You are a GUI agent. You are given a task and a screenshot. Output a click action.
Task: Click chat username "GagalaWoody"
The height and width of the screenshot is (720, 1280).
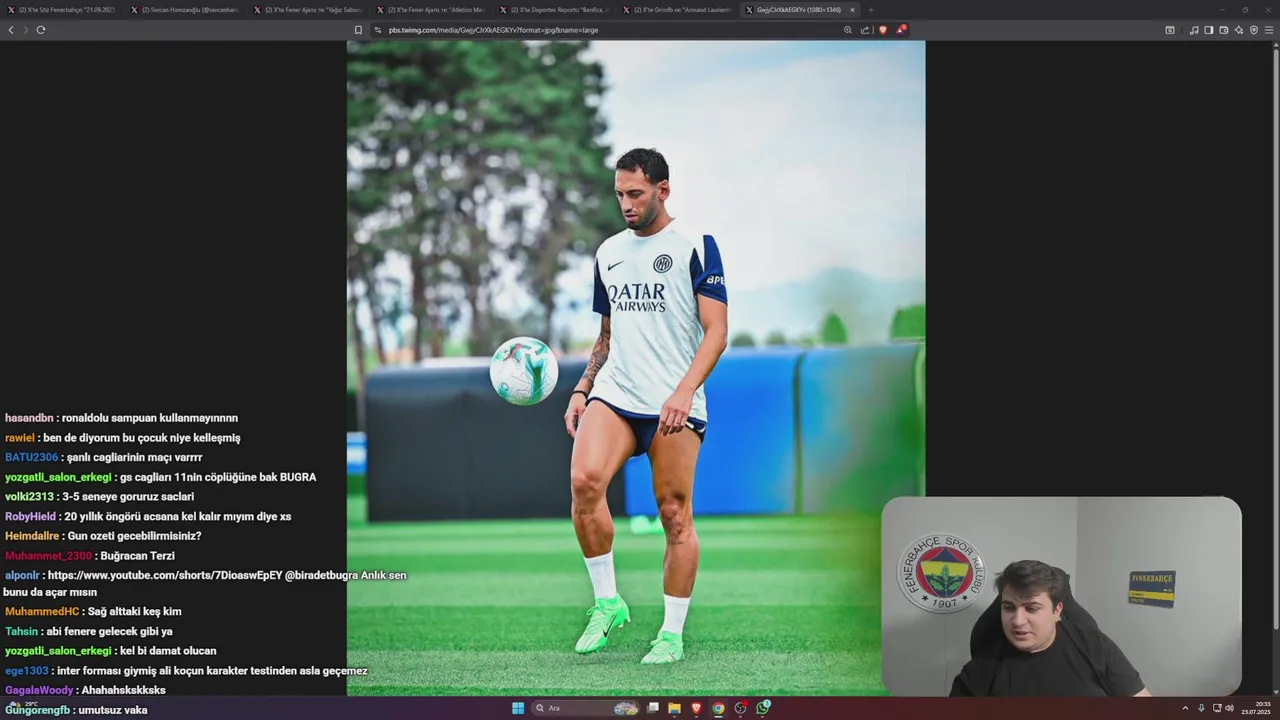(39, 690)
